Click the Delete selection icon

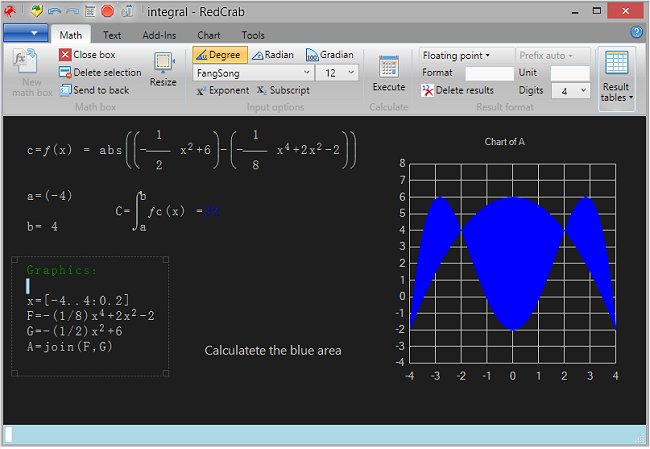(x=65, y=73)
